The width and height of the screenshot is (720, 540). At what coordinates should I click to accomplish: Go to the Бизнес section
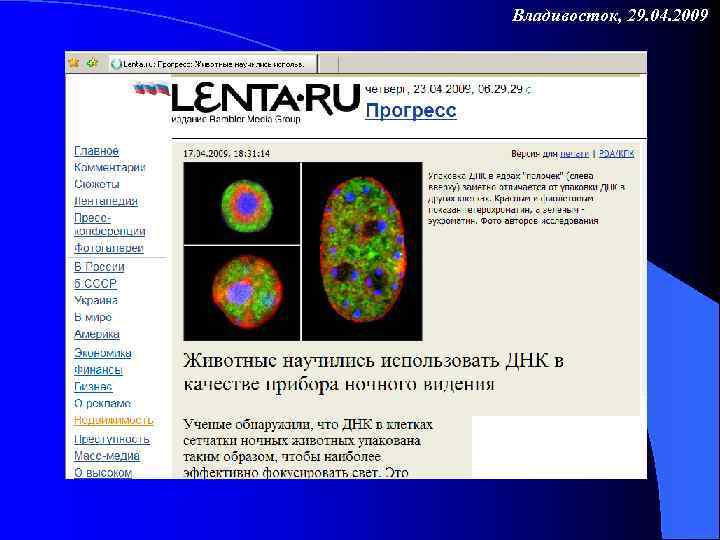pos(93,387)
